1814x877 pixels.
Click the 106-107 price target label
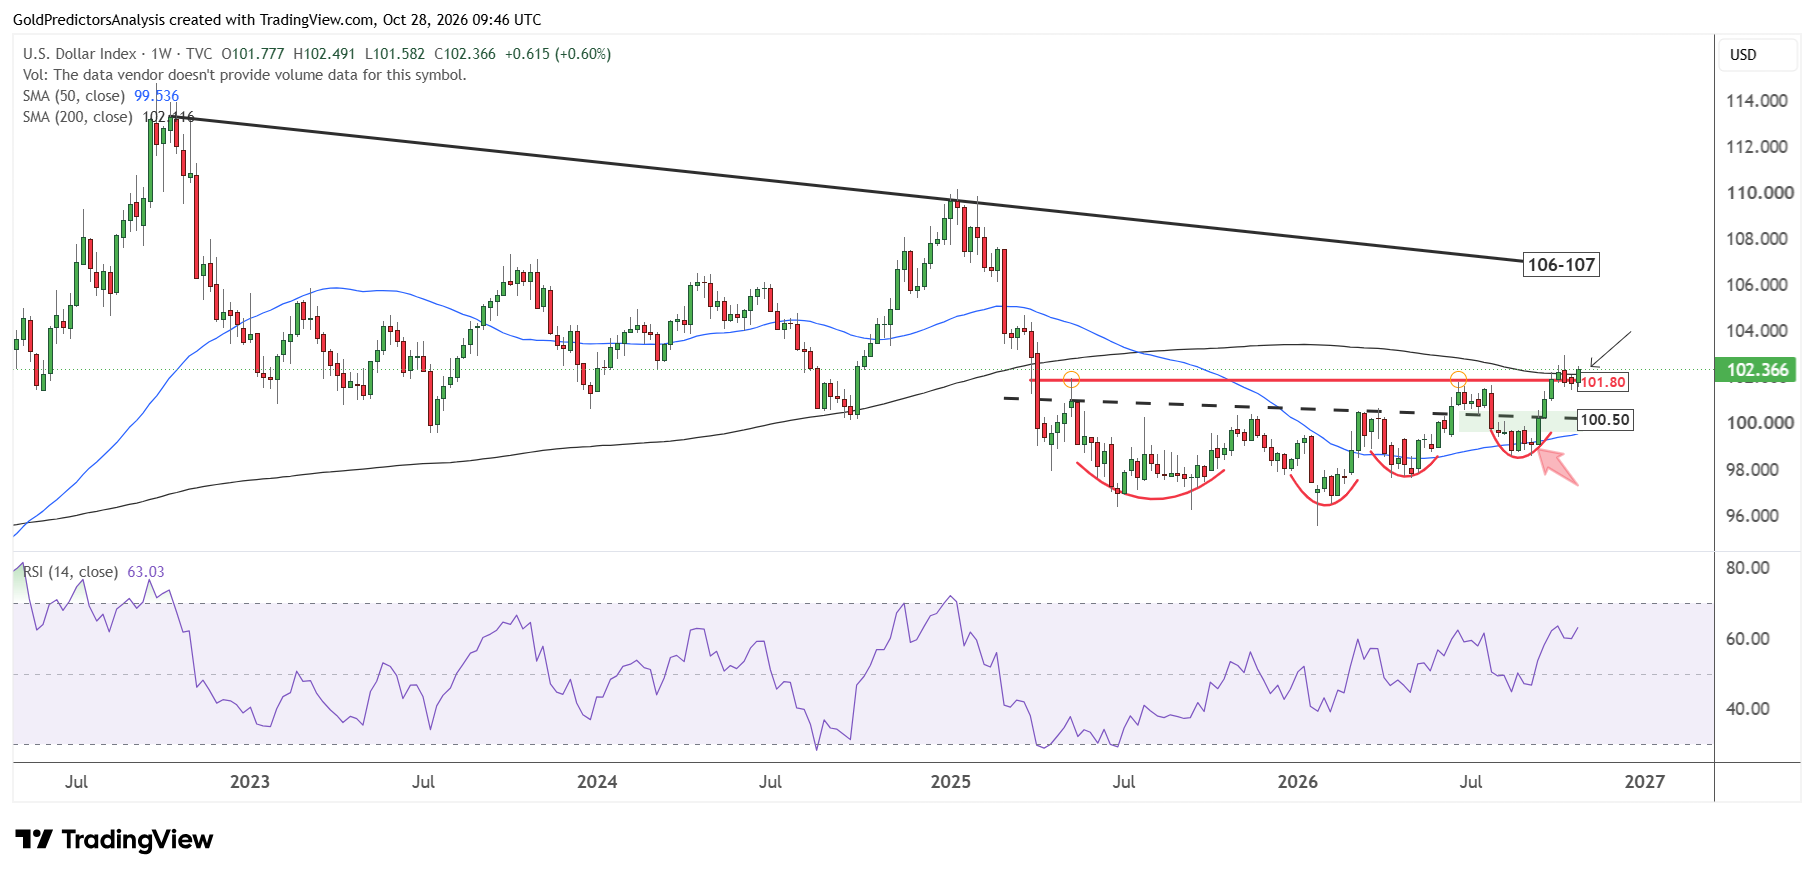1561,265
